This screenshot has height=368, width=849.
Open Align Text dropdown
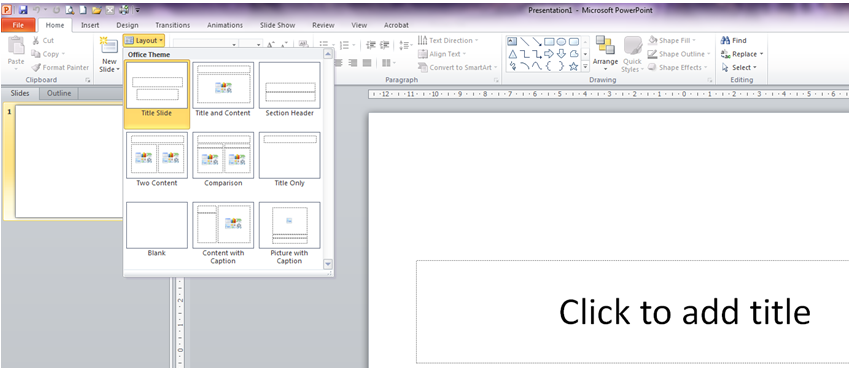pyautogui.click(x=442, y=54)
